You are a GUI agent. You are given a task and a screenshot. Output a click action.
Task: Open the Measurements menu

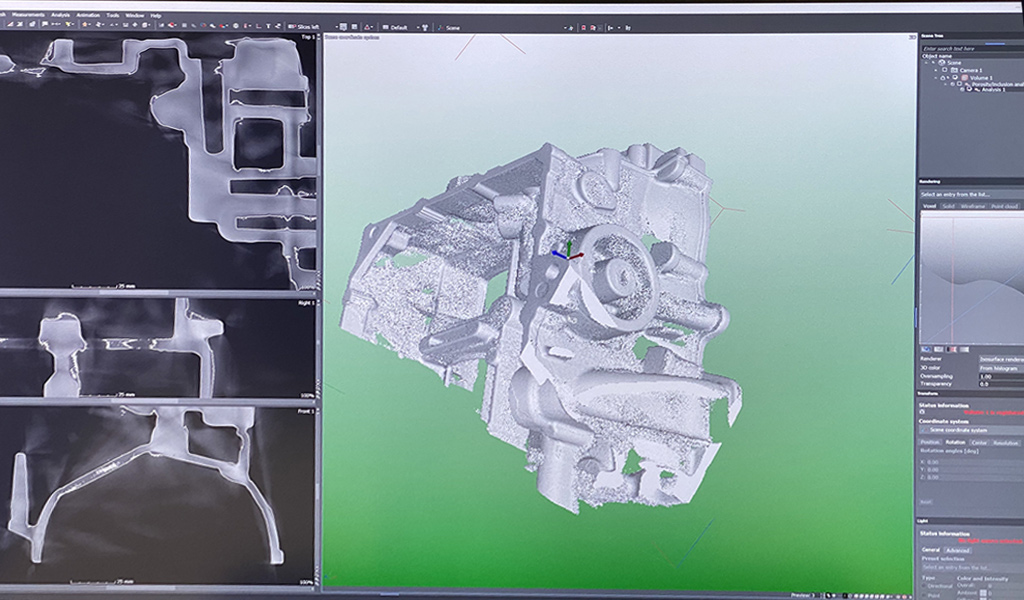26,15
